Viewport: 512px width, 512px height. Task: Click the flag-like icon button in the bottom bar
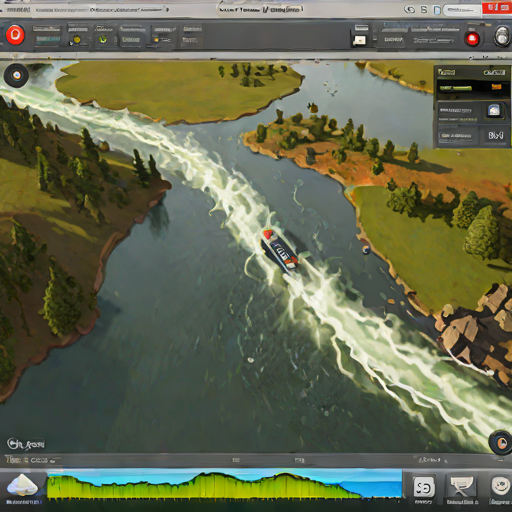pyautogui.click(x=462, y=487)
